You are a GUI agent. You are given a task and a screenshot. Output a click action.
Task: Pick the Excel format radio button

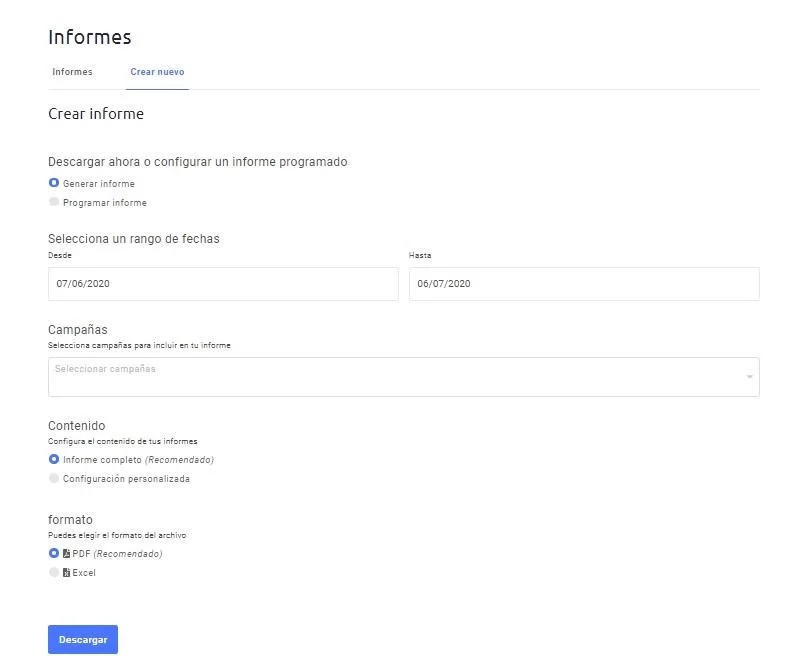click(x=53, y=572)
